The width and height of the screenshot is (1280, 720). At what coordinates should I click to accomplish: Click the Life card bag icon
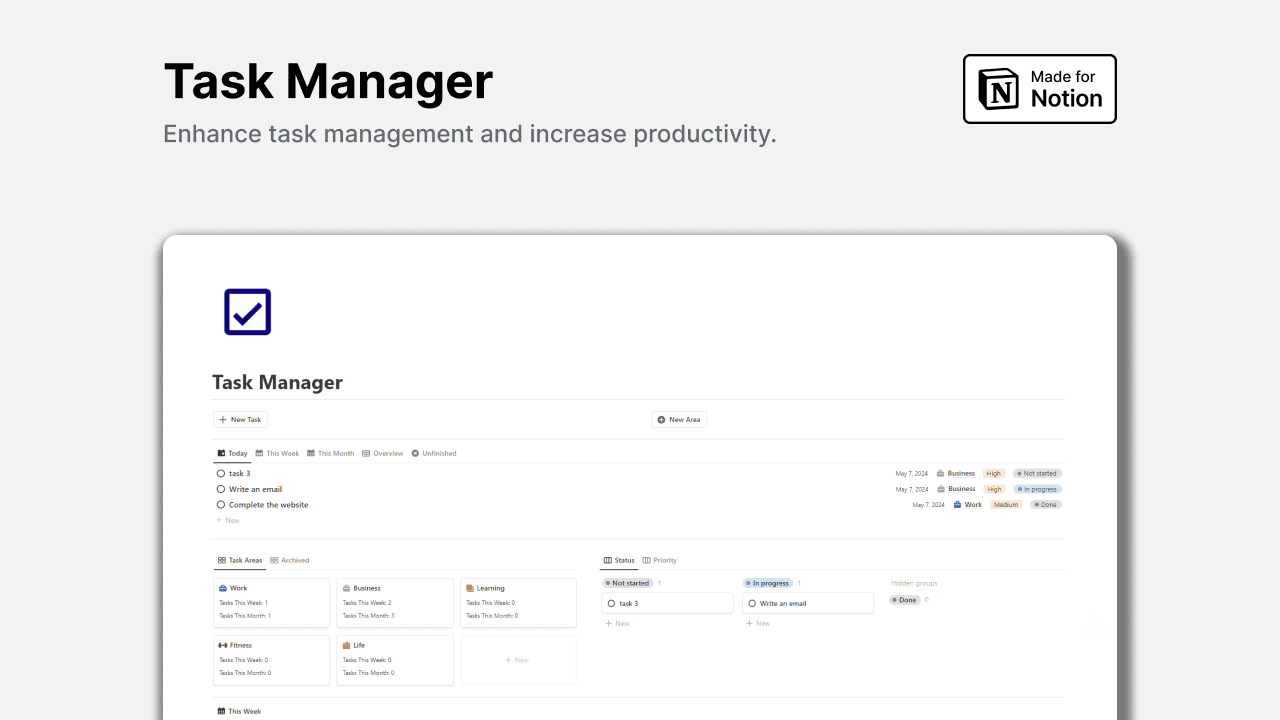click(346, 645)
